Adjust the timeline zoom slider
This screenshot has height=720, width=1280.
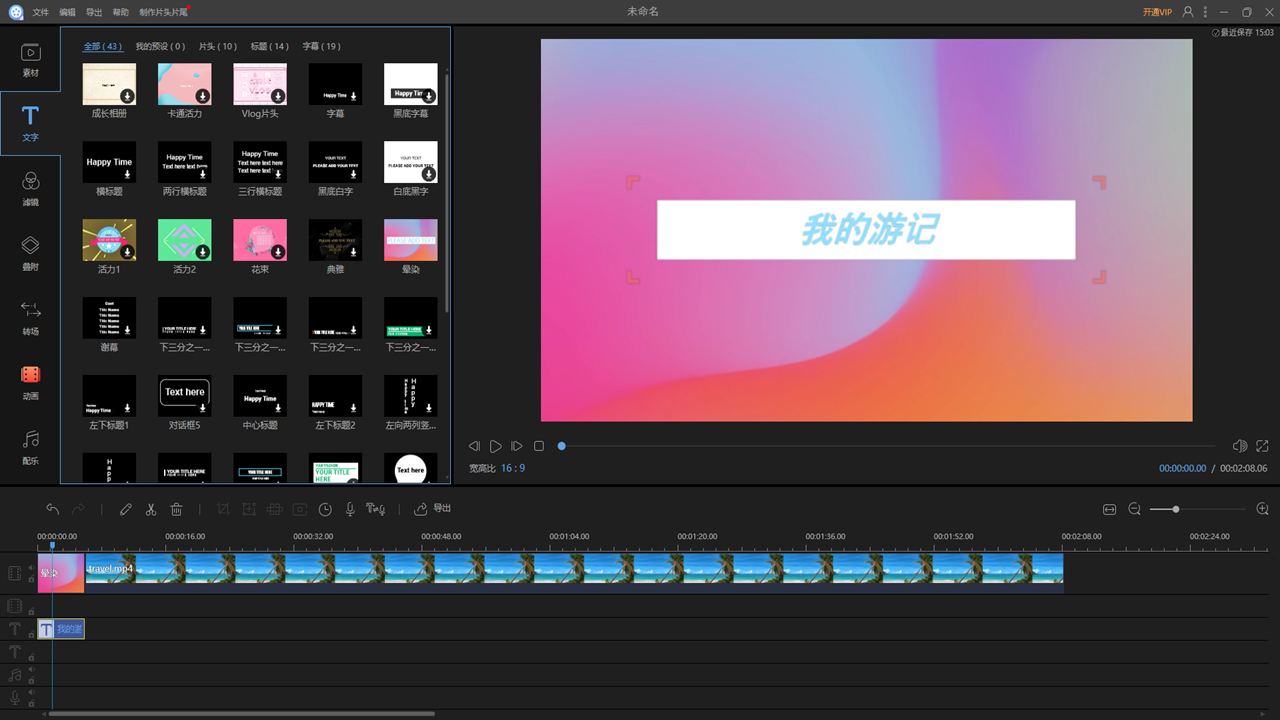tap(1178, 509)
